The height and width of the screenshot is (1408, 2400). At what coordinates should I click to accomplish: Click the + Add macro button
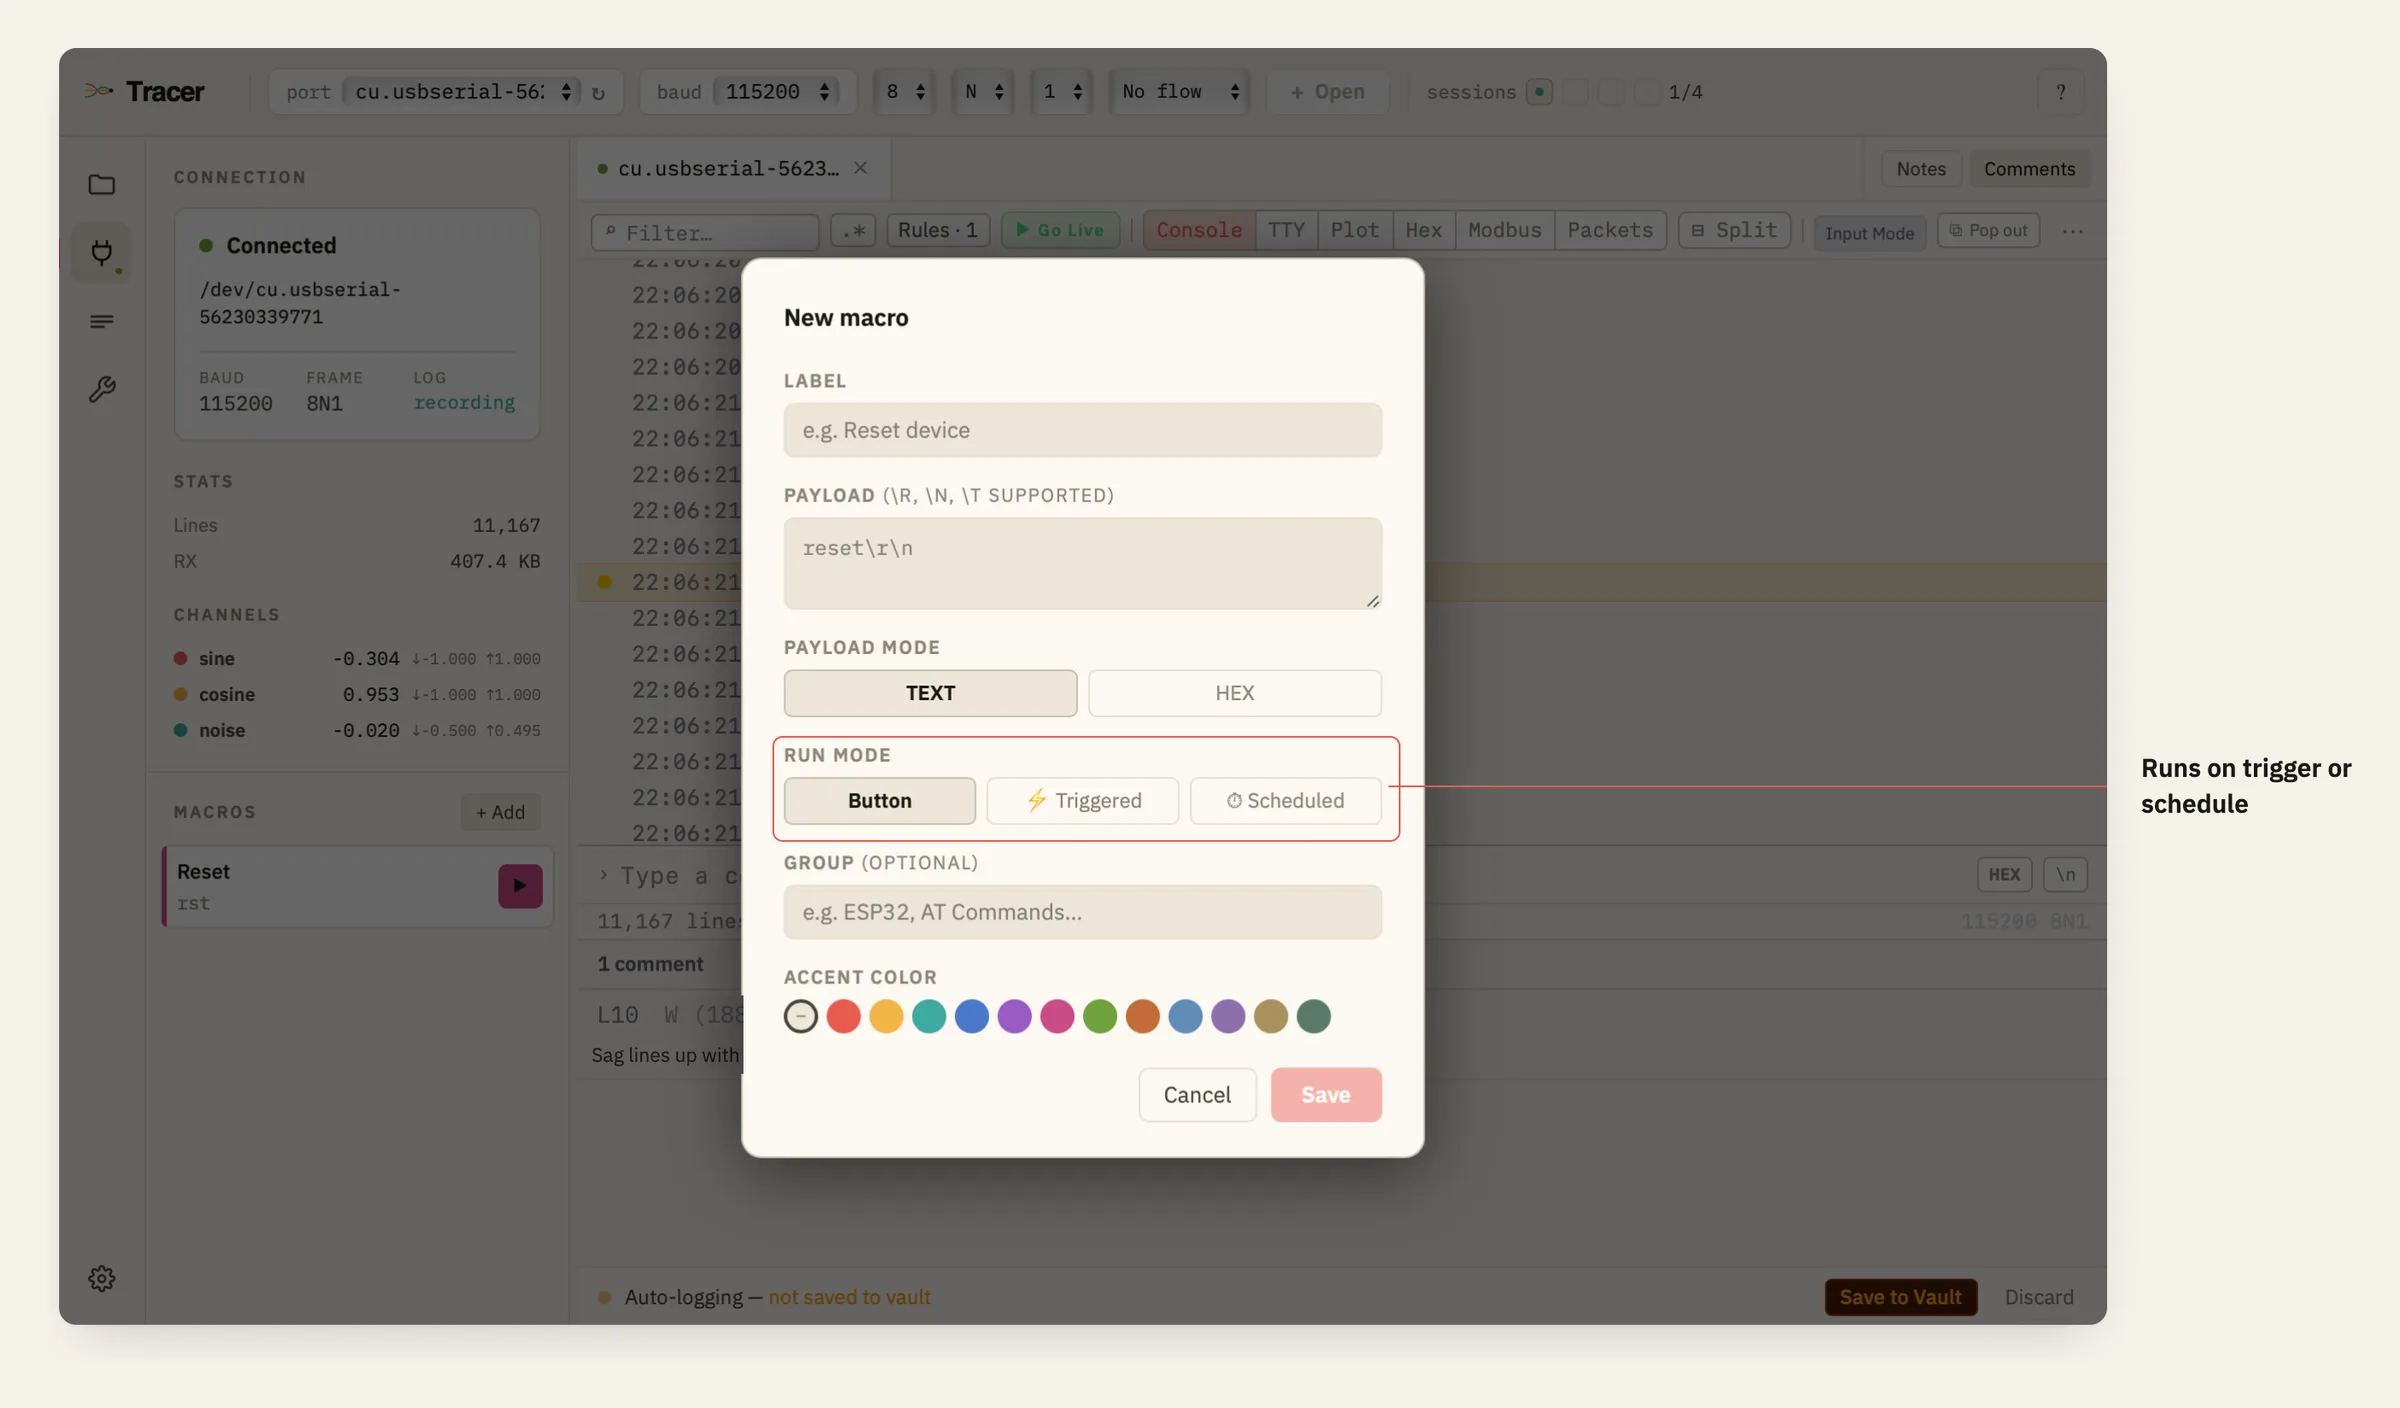point(500,812)
